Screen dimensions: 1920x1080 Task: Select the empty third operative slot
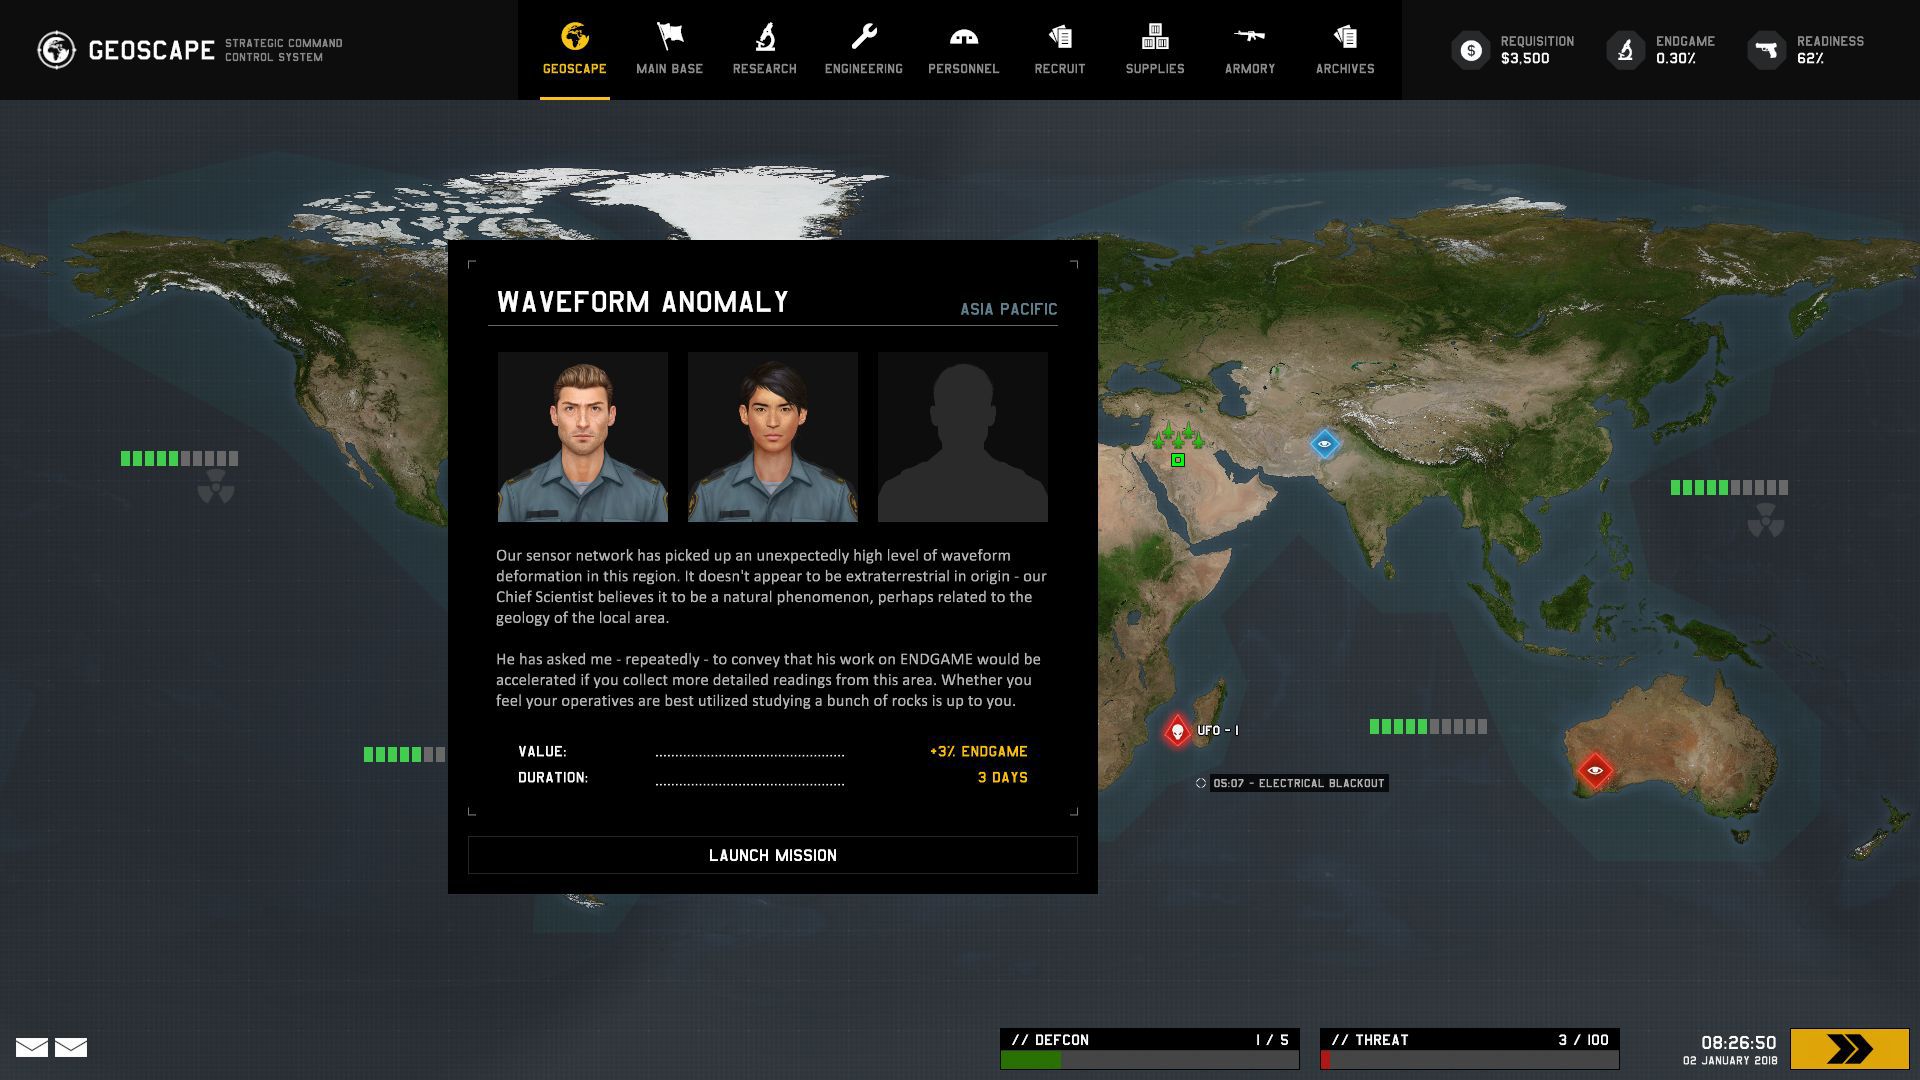pos(962,437)
